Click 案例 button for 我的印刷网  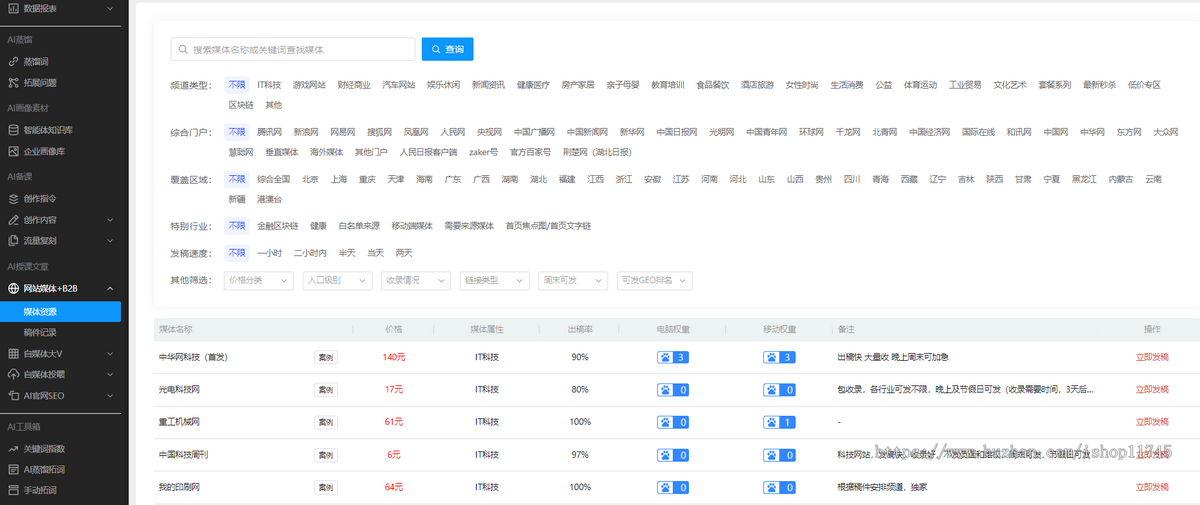[x=325, y=487]
